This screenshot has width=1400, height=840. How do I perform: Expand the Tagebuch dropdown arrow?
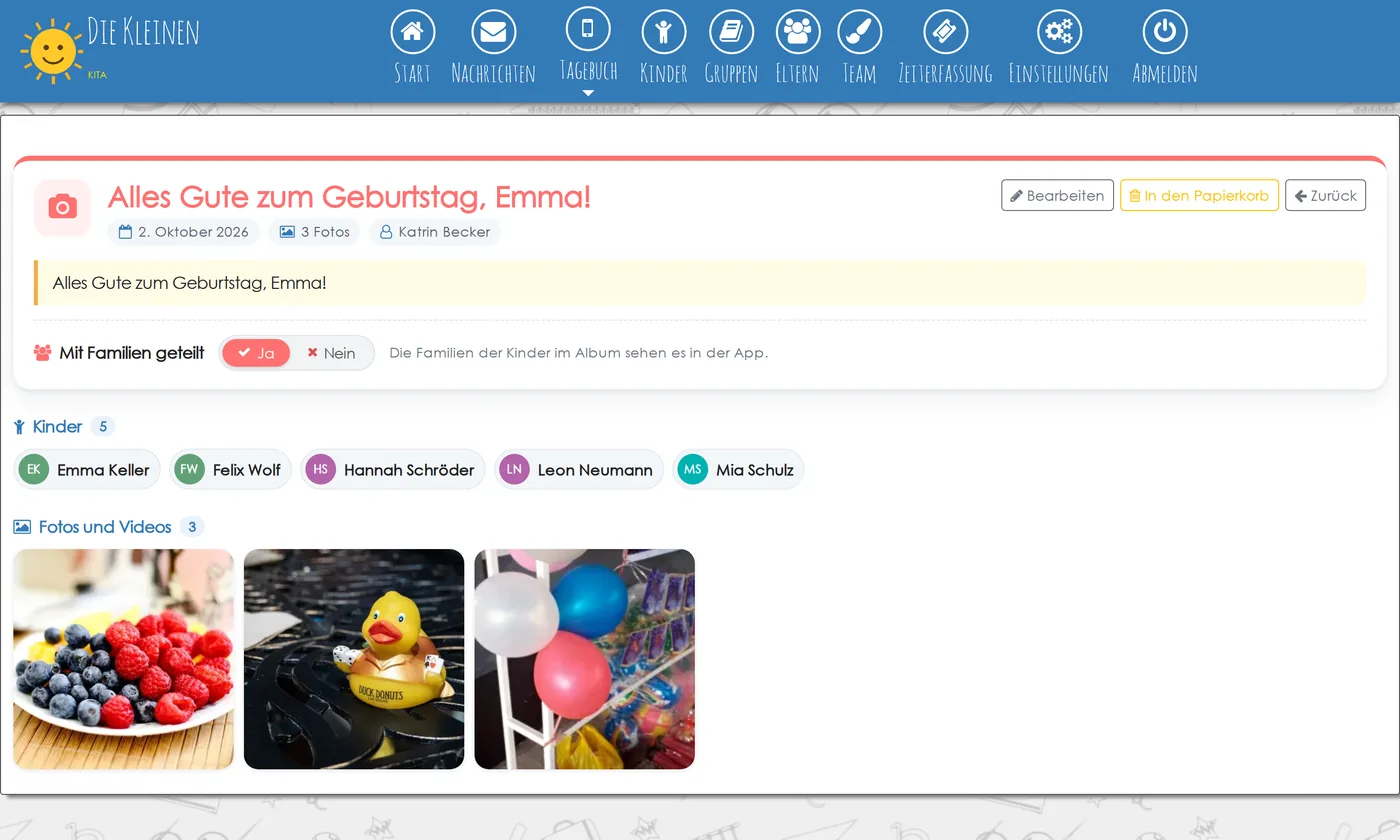coord(588,93)
